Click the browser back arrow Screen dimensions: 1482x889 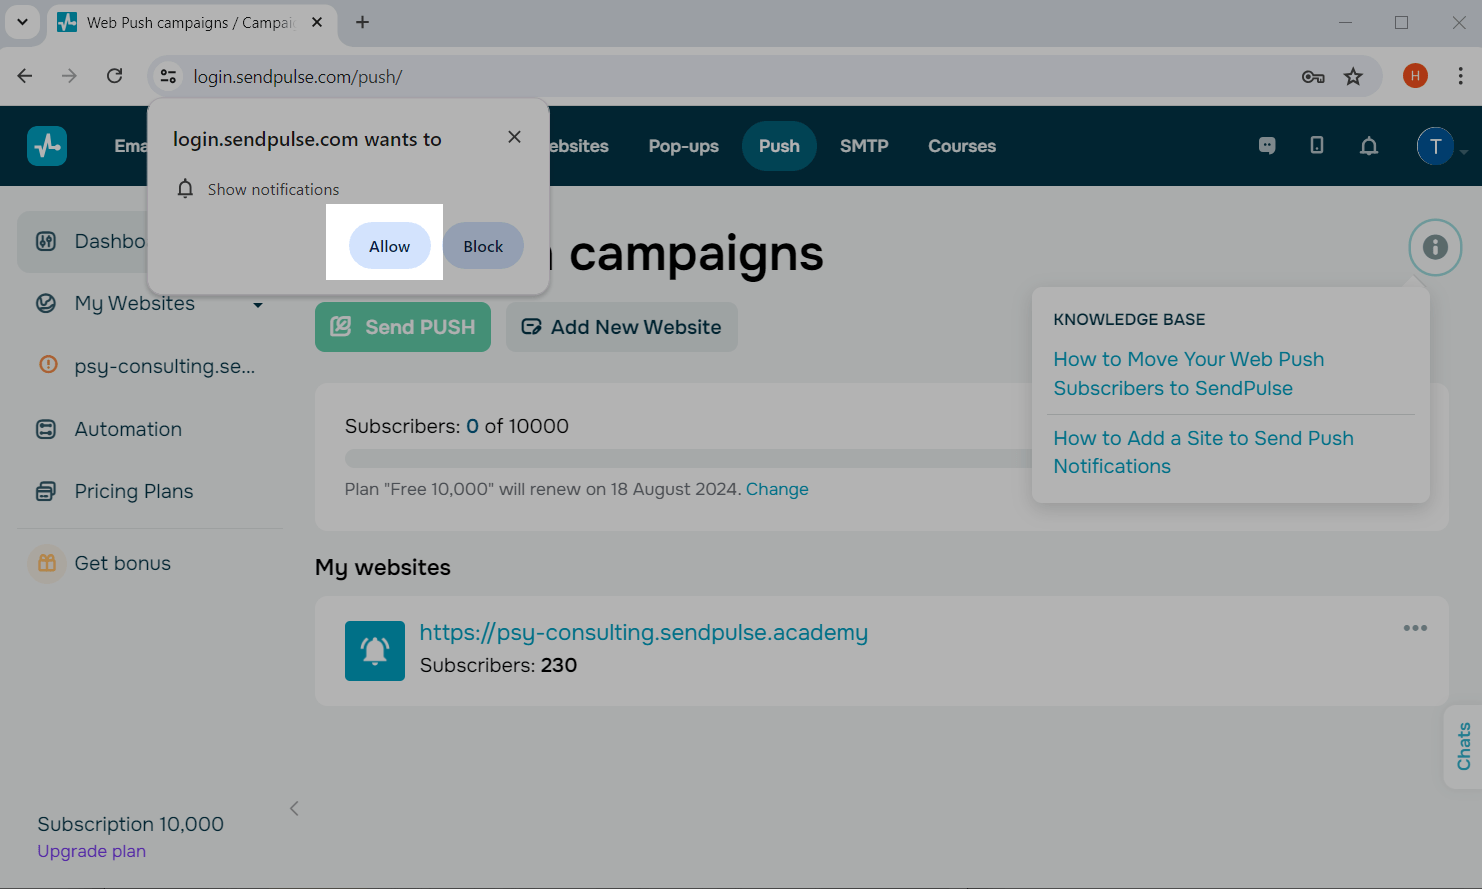[x=25, y=76]
